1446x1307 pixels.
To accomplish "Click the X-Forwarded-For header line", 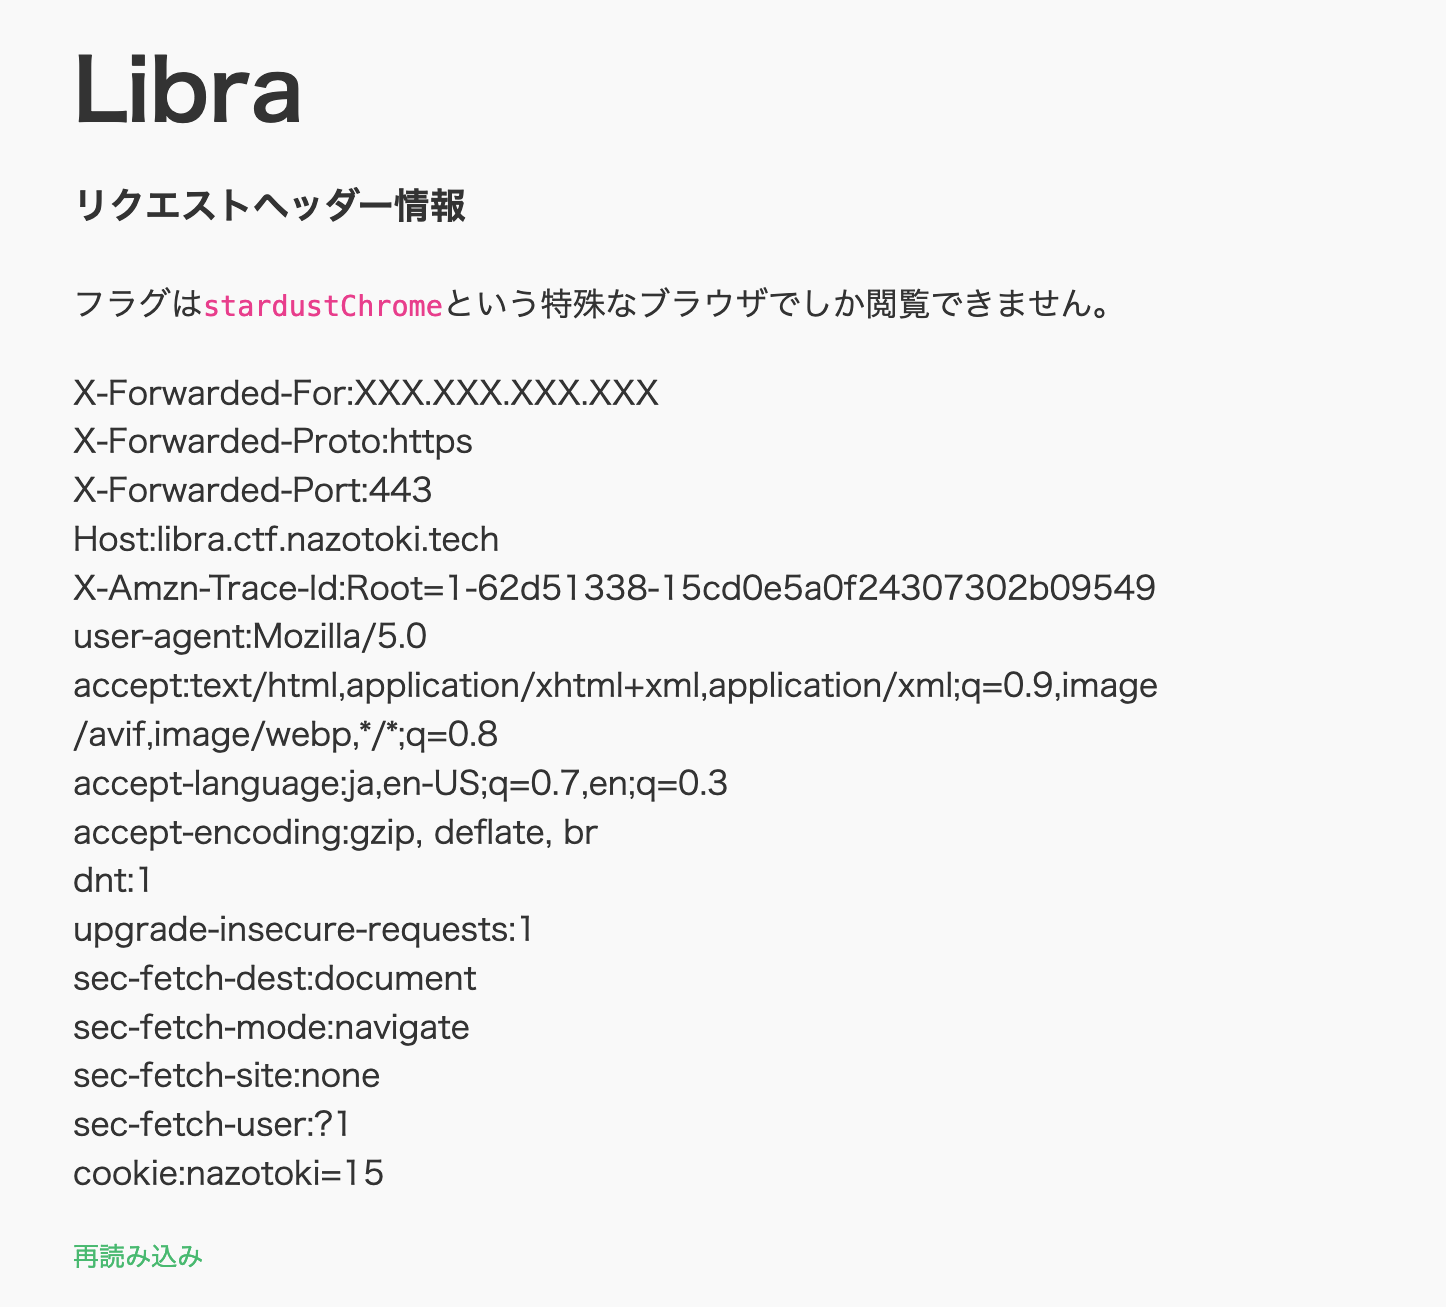I will point(366,393).
